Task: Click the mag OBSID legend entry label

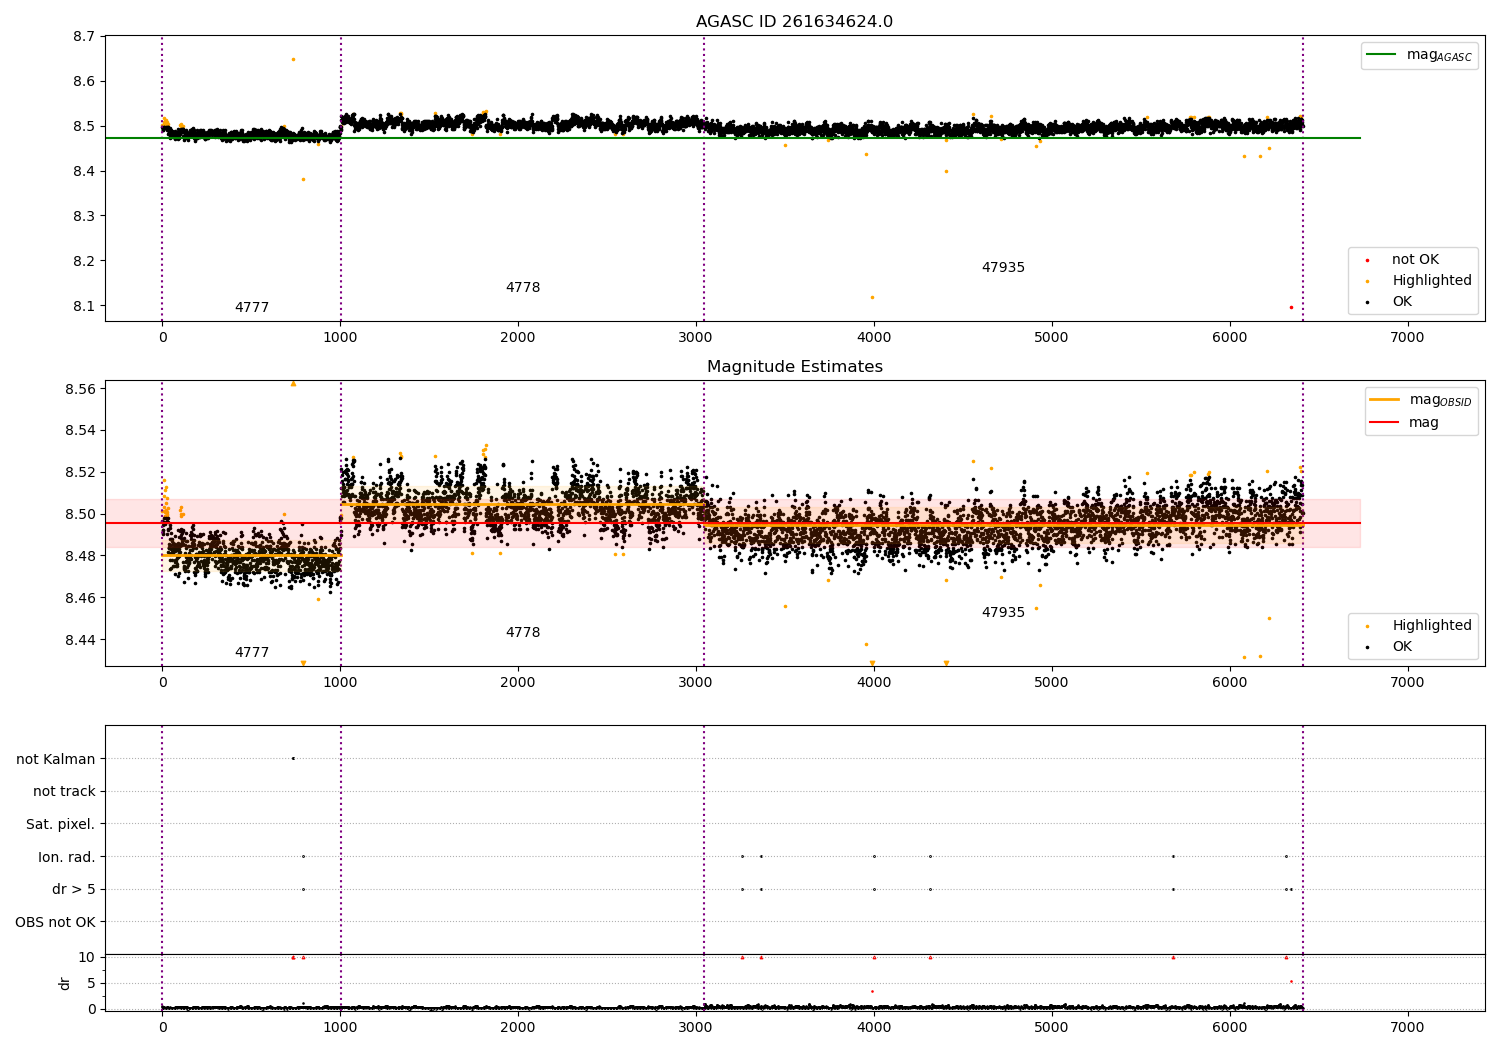Action: [1441, 400]
